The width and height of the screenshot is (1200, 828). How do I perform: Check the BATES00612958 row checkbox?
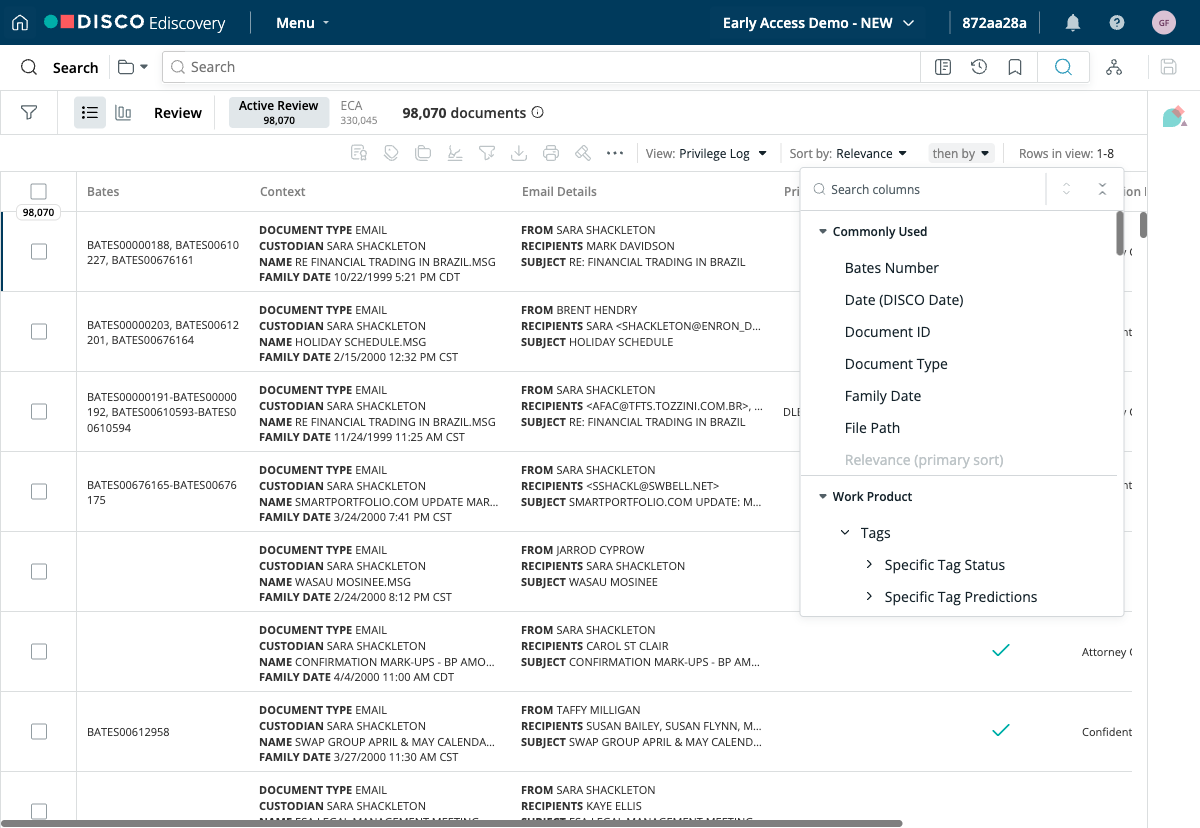(x=38, y=732)
